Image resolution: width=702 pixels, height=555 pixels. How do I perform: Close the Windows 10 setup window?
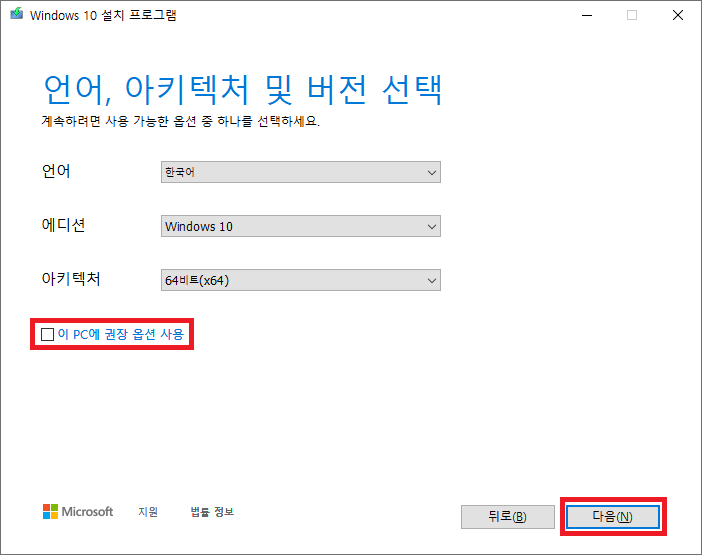[678, 15]
